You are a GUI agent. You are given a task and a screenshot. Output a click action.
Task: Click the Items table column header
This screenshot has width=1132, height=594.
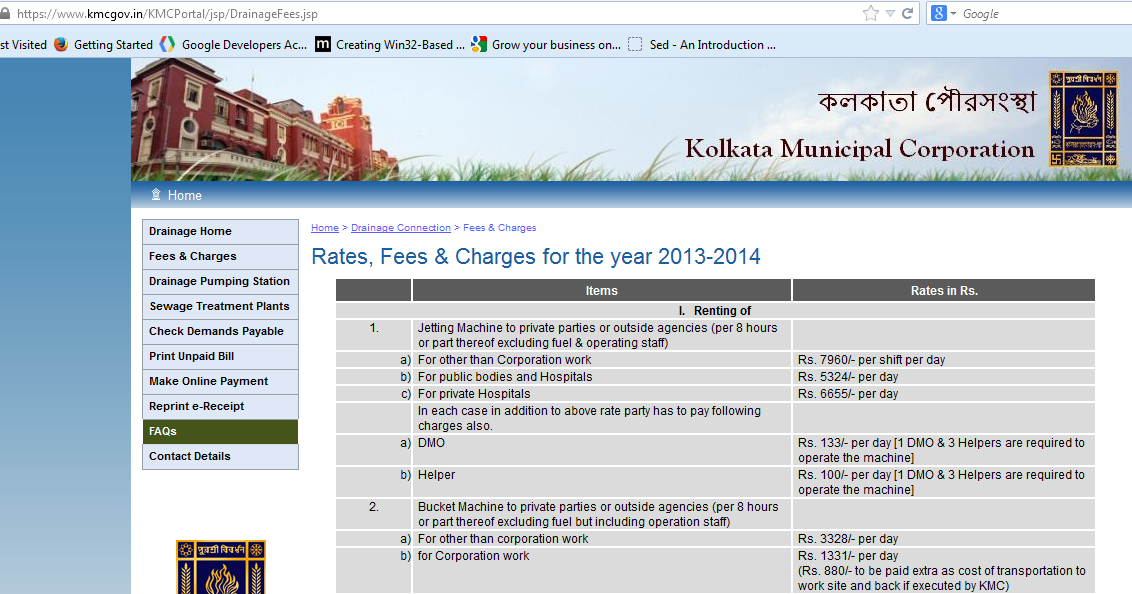[601, 290]
